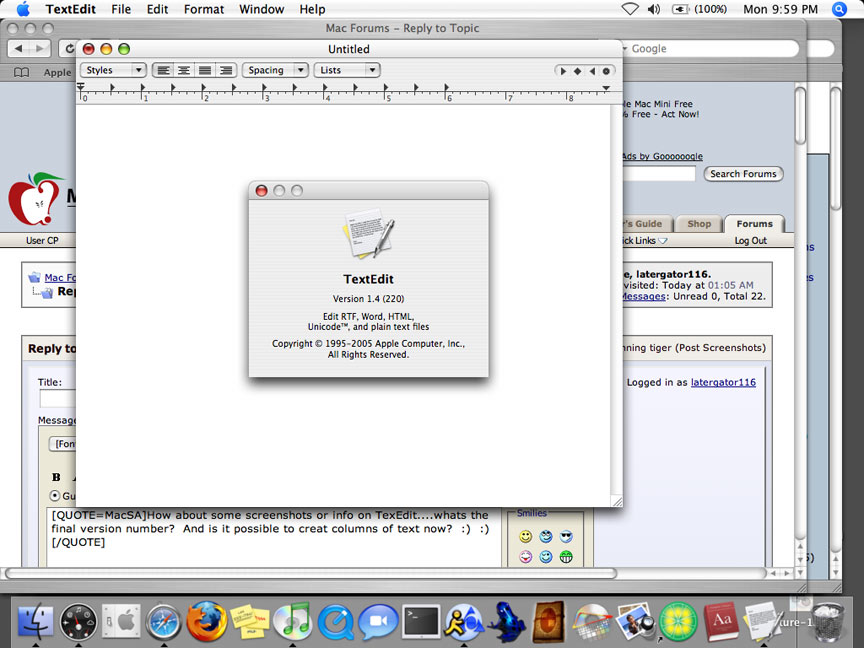Viewport: 864px width, 648px height.
Task: Switch to the Forums tab on the website
Action: click(x=754, y=224)
